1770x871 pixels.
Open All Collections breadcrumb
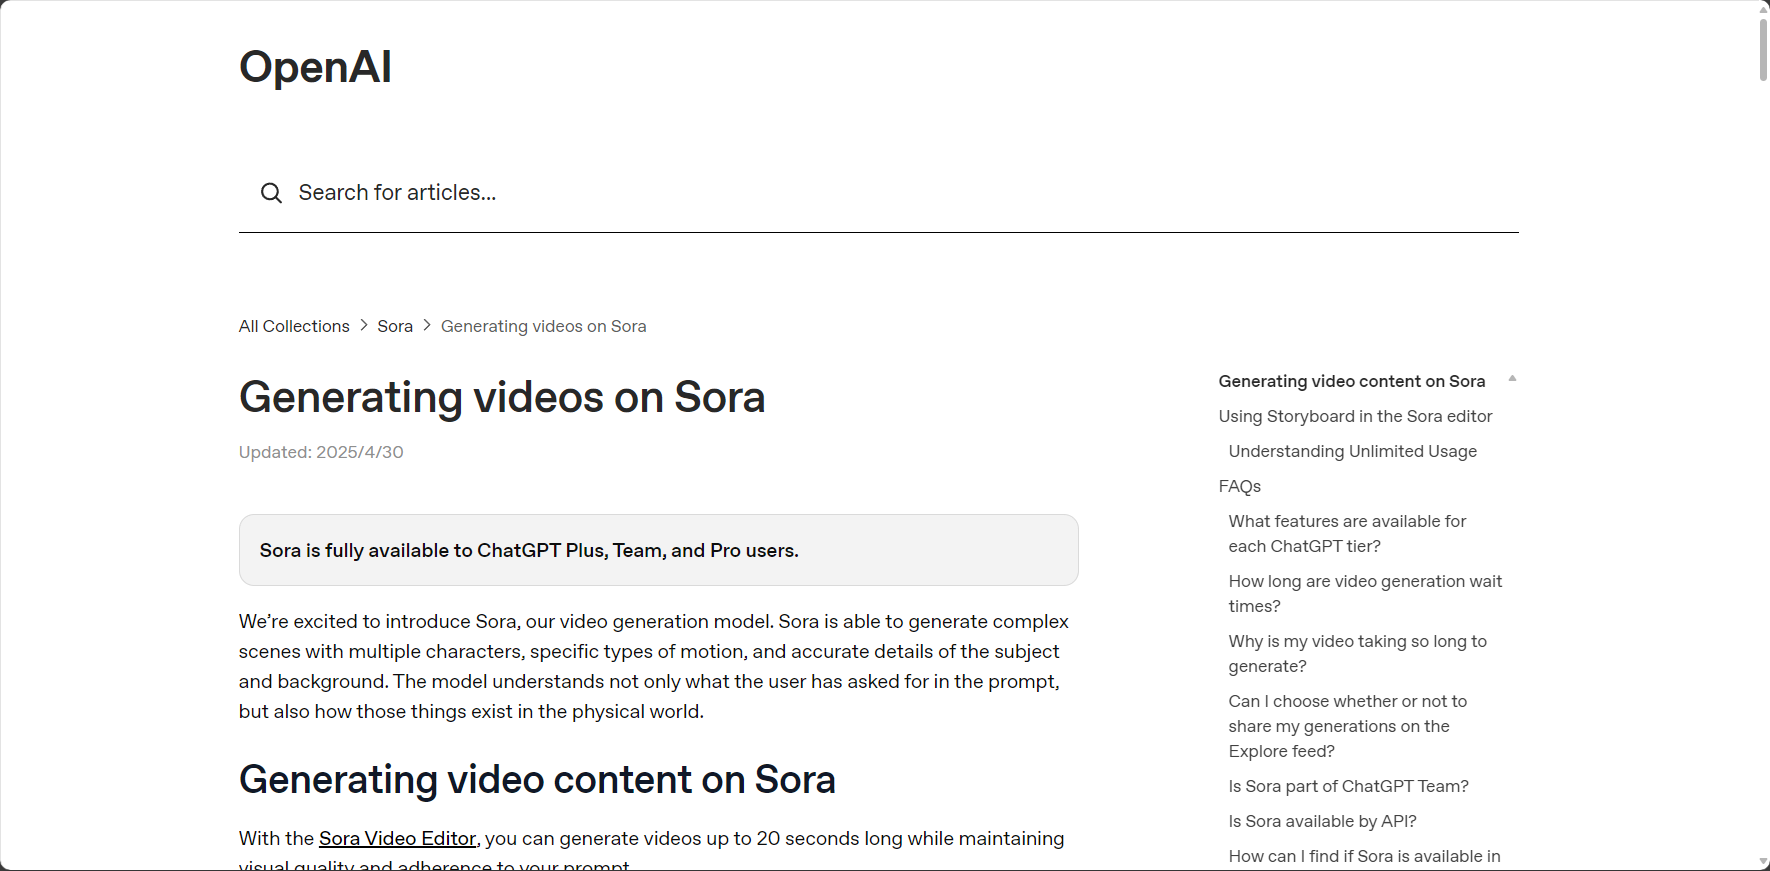[x=294, y=326]
